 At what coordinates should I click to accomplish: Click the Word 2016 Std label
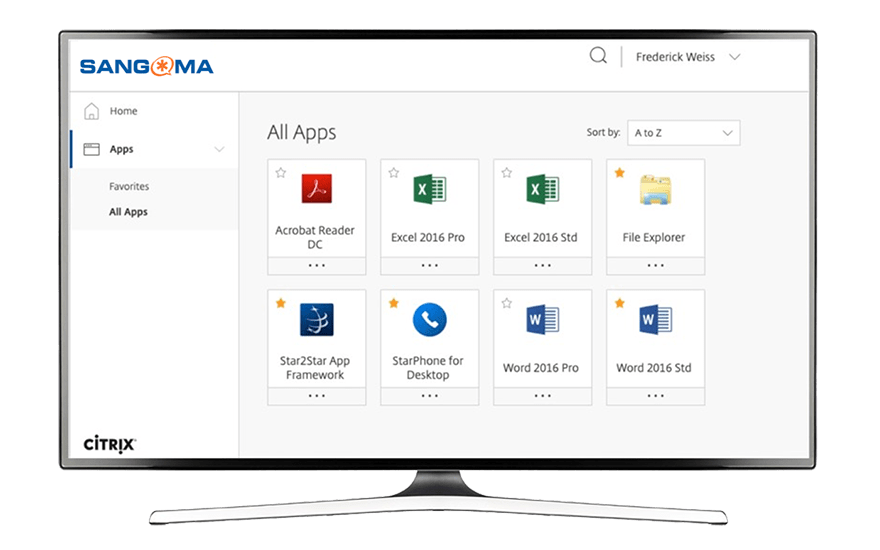pos(654,368)
